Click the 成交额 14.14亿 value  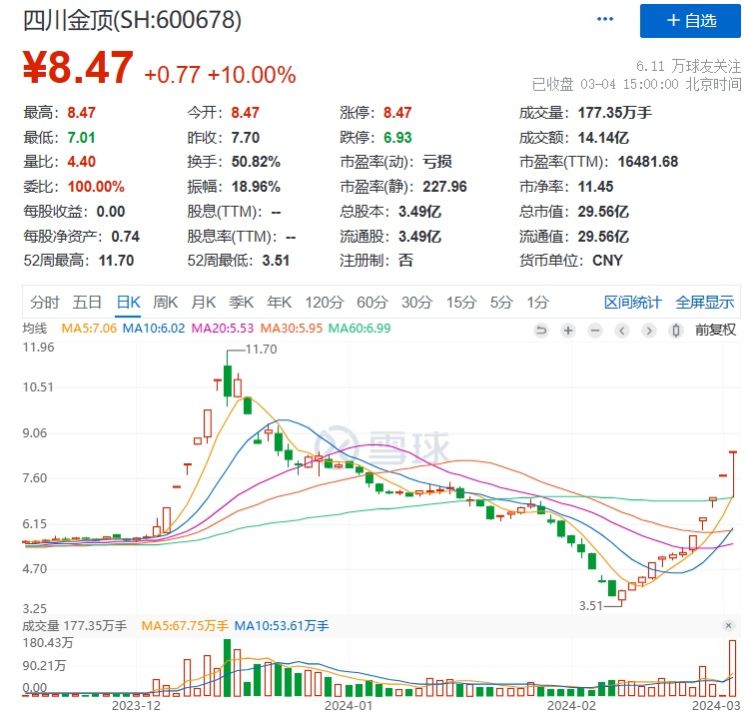(x=603, y=138)
